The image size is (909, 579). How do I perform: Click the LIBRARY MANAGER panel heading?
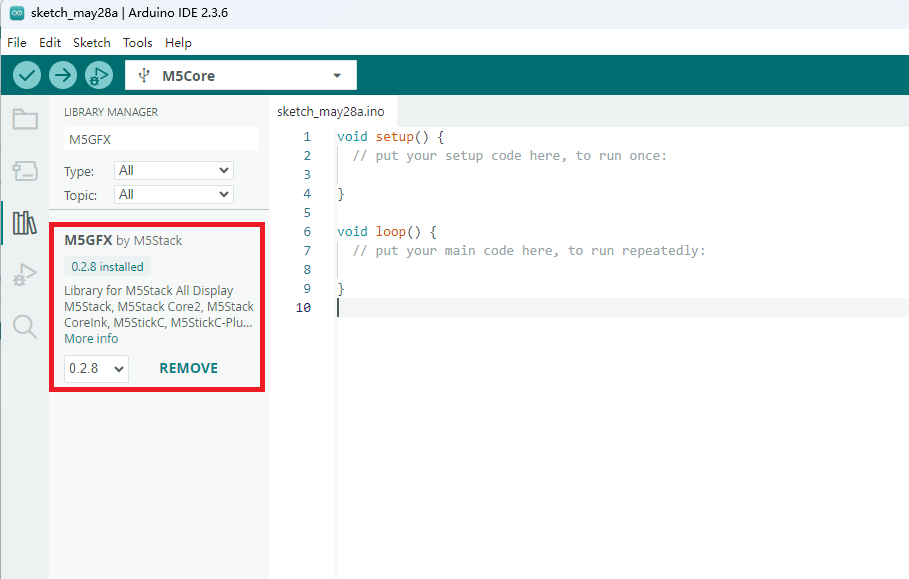(111, 112)
